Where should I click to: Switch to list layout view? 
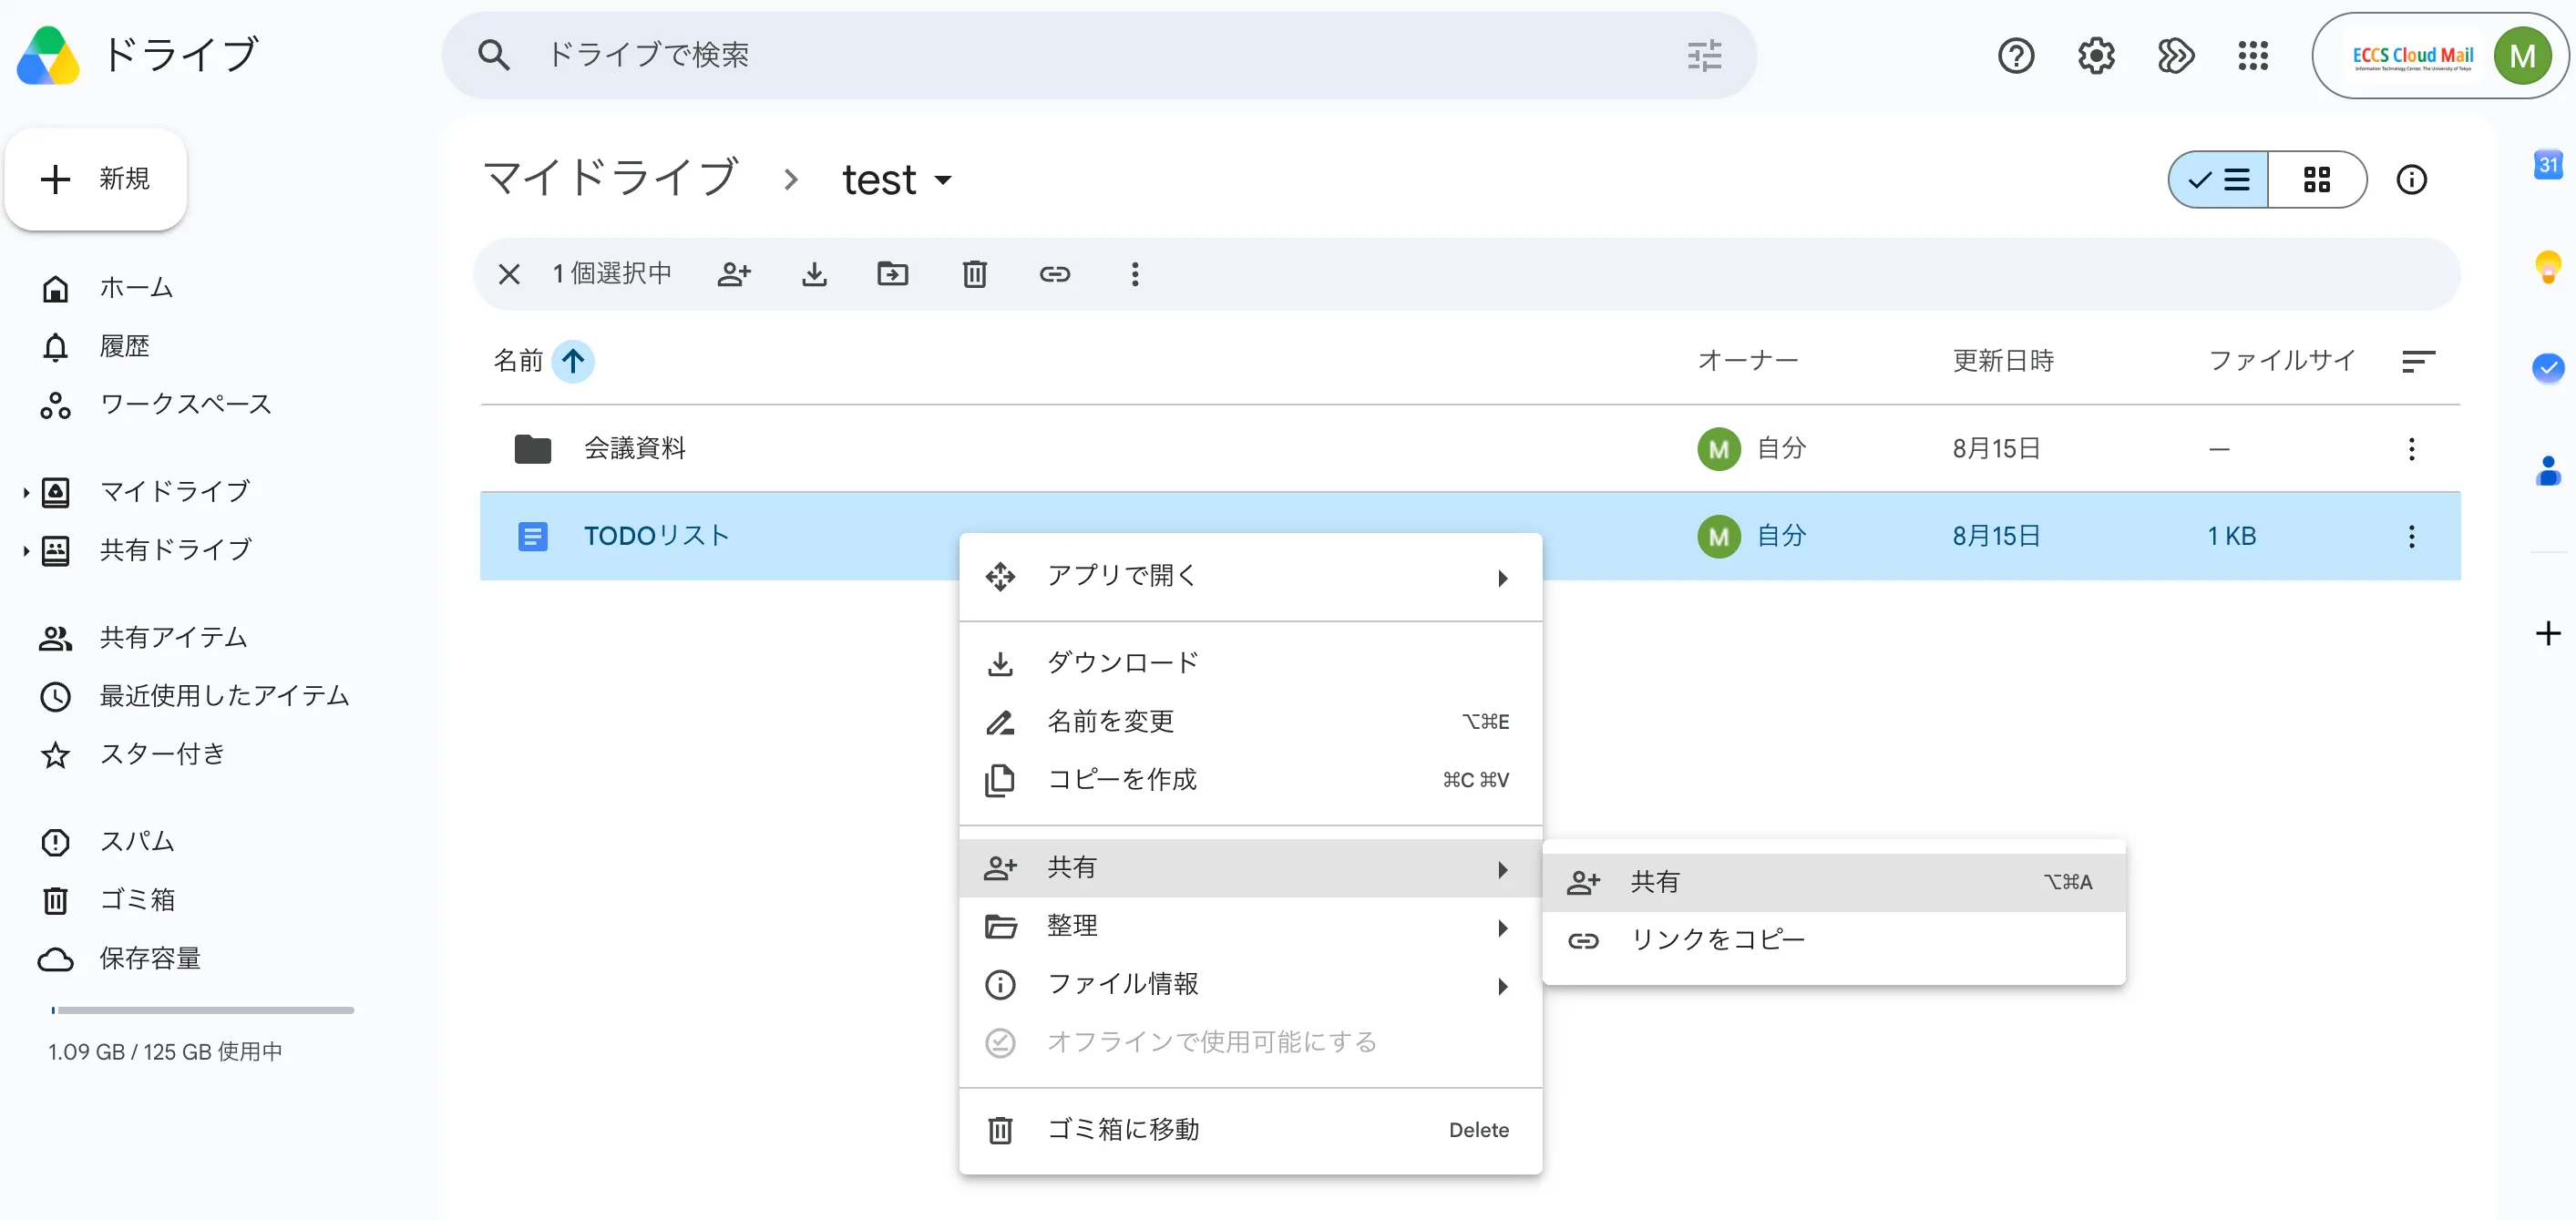pos(2218,180)
